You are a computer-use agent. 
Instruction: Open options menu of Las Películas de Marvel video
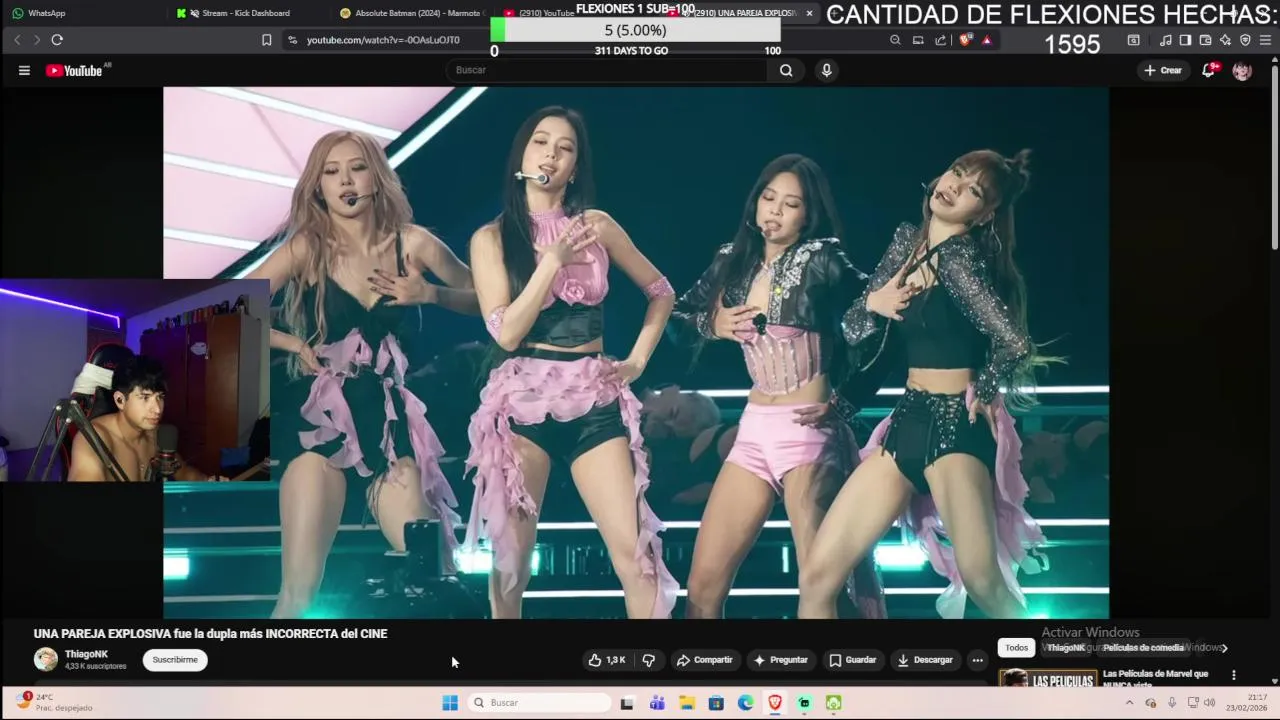pos(1233,675)
